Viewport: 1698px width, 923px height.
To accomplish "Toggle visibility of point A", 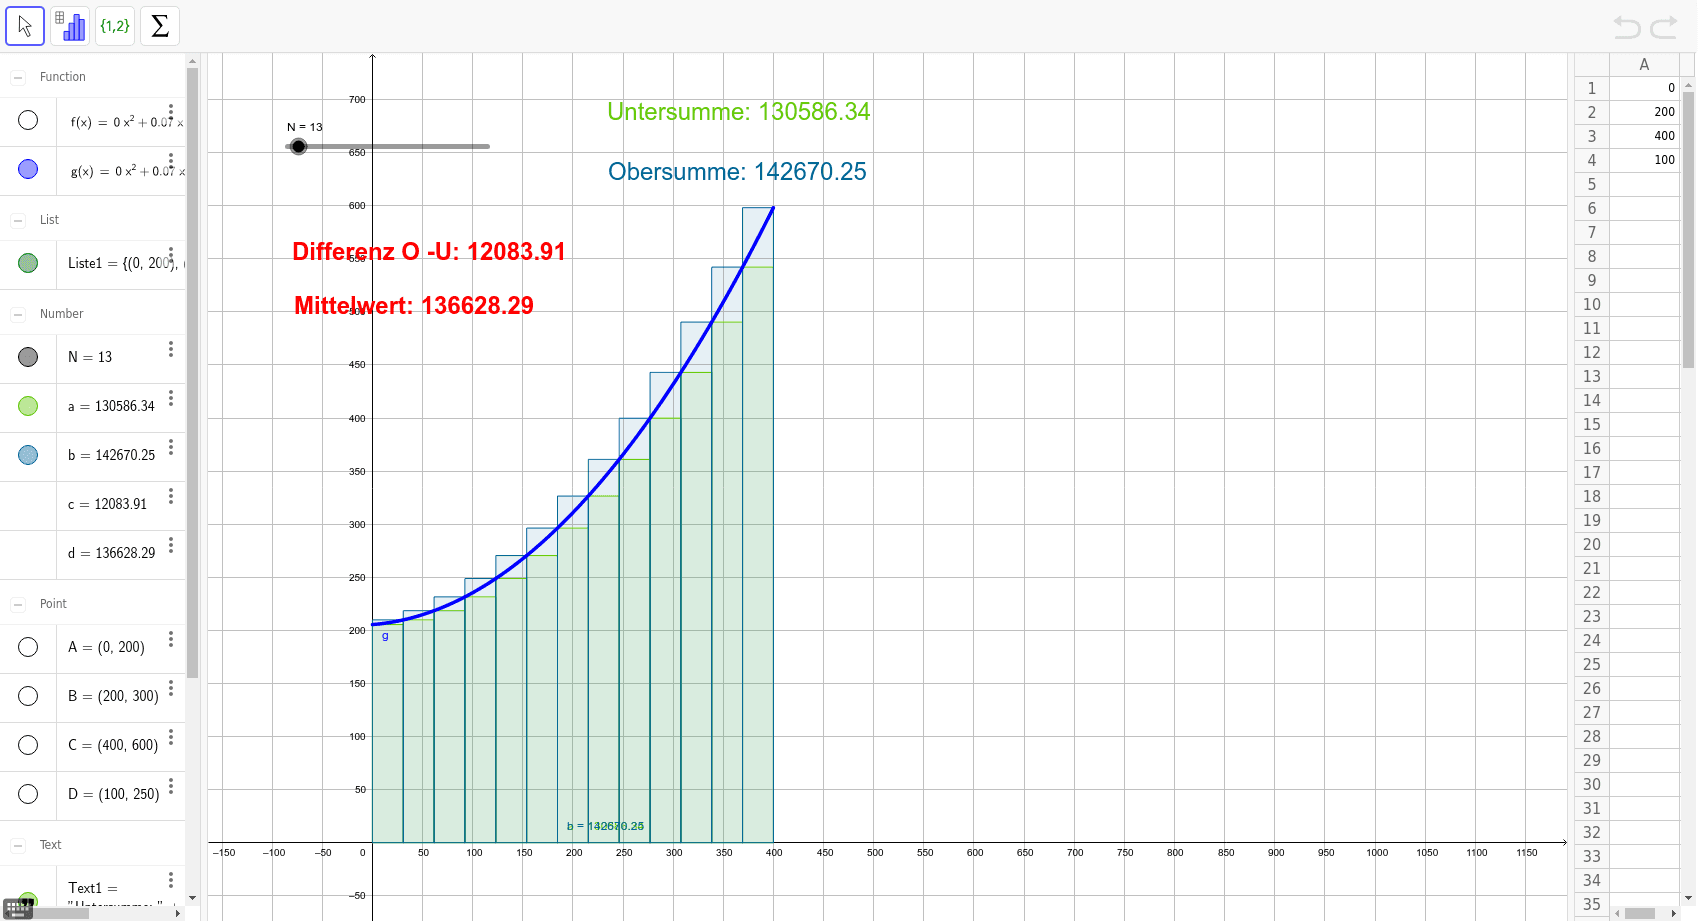I will pos(28,647).
